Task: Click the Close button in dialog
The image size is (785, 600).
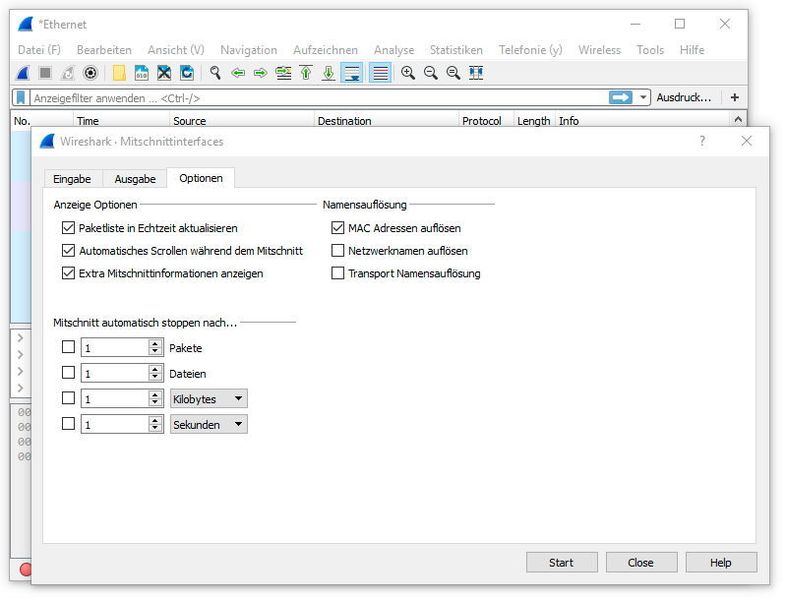Action: [x=641, y=562]
